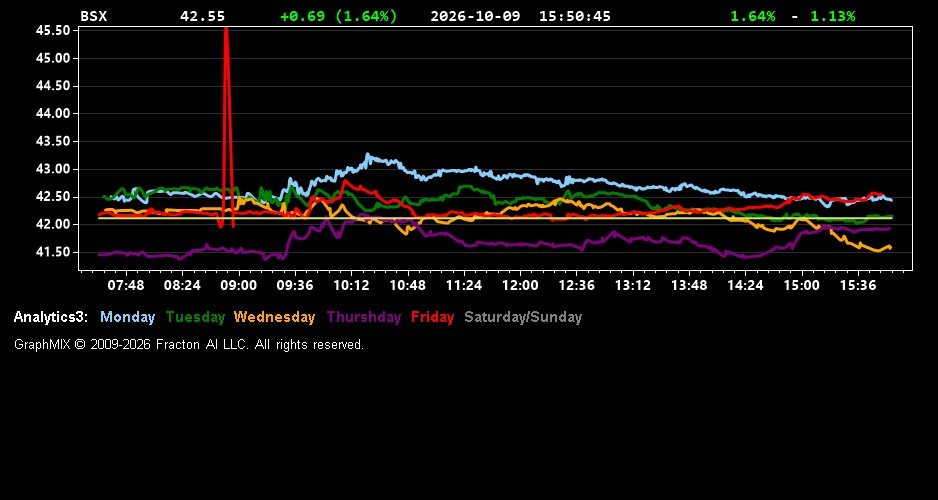The height and width of the screenshot is (500, 938).
Task: Click the green 1.64% range value
Action: pyautogui.click(x=753, y=16)
